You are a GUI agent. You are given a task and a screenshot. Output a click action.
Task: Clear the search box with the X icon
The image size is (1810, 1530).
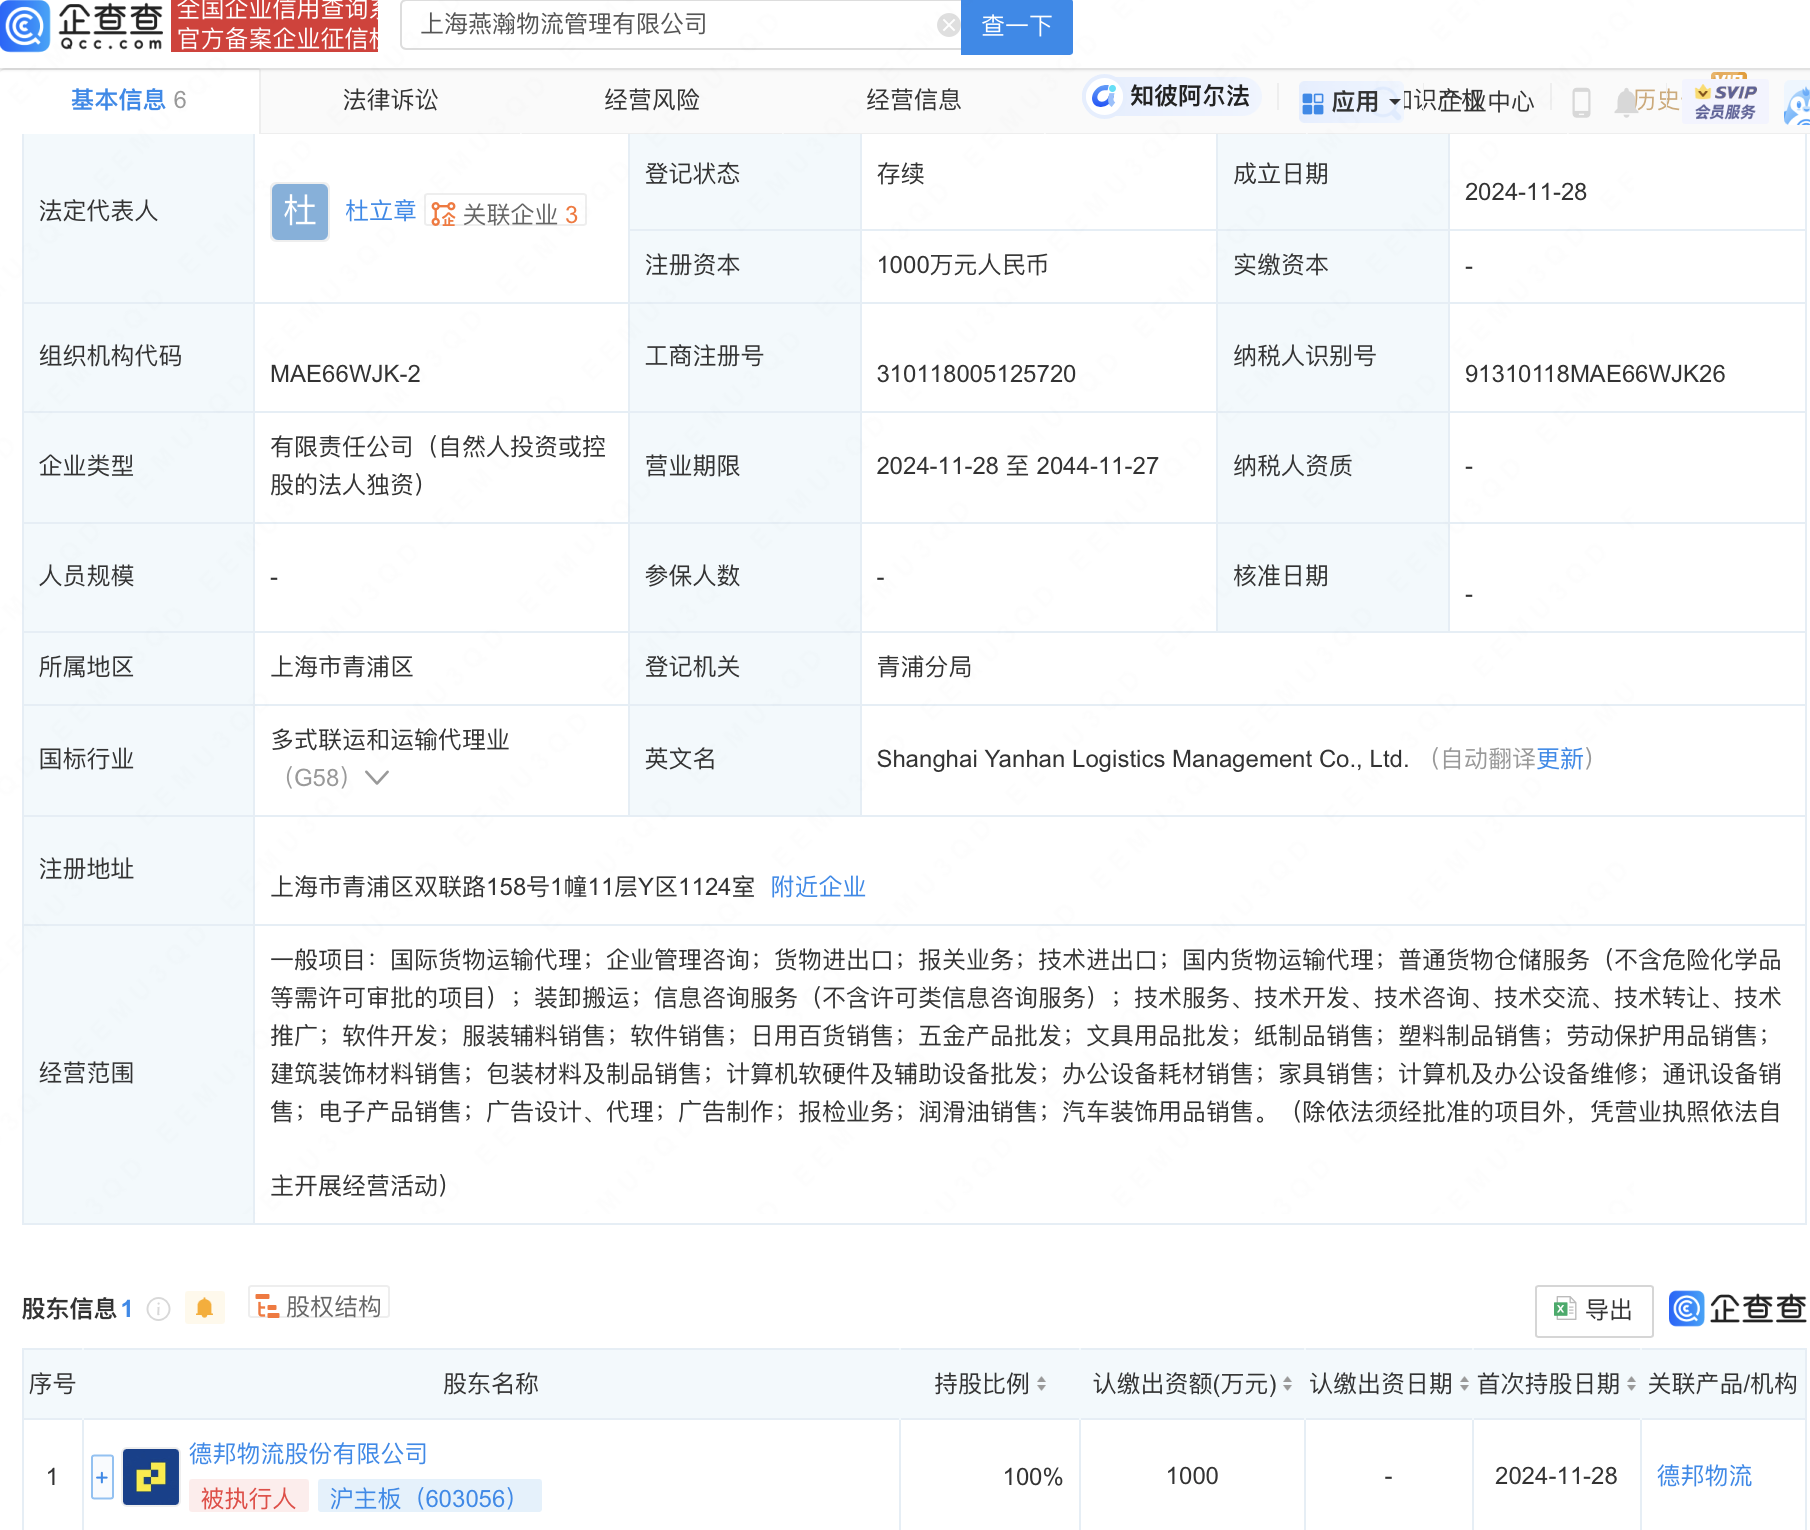(948, 25)
